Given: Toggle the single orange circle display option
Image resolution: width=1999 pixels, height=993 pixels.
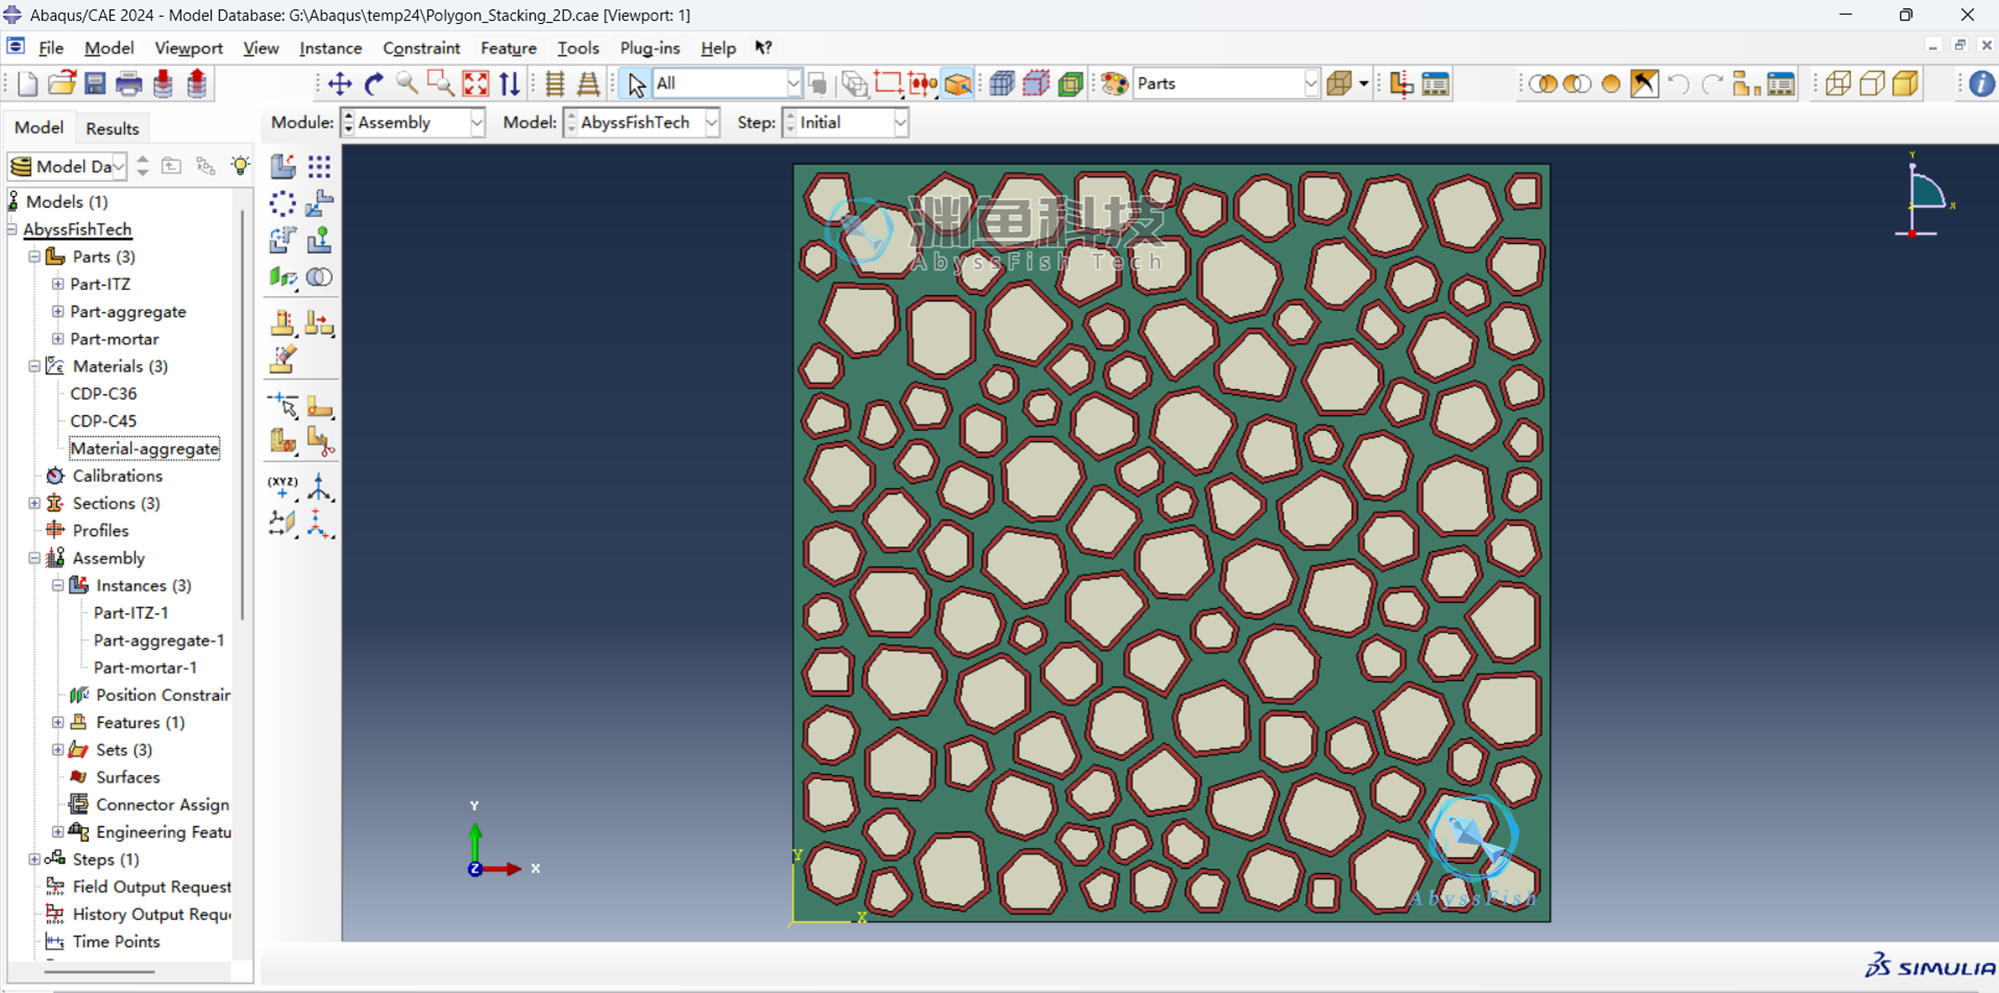Looking at the screenshot, I should [1610, 84].
